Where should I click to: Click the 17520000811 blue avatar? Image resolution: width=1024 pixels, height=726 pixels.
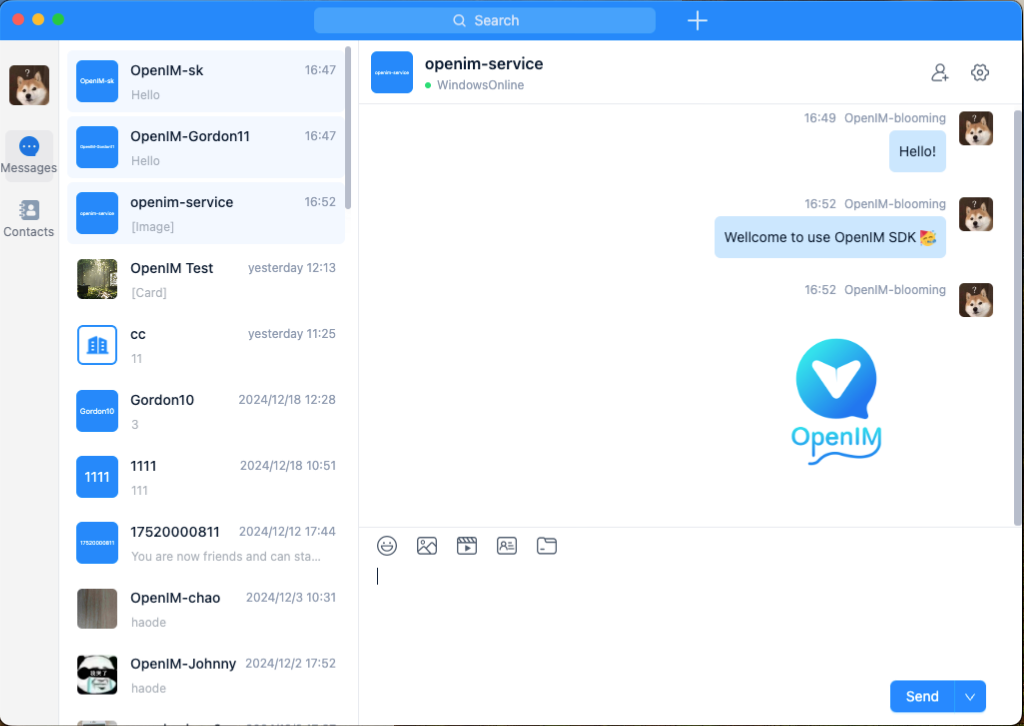[x=97, y=543]
